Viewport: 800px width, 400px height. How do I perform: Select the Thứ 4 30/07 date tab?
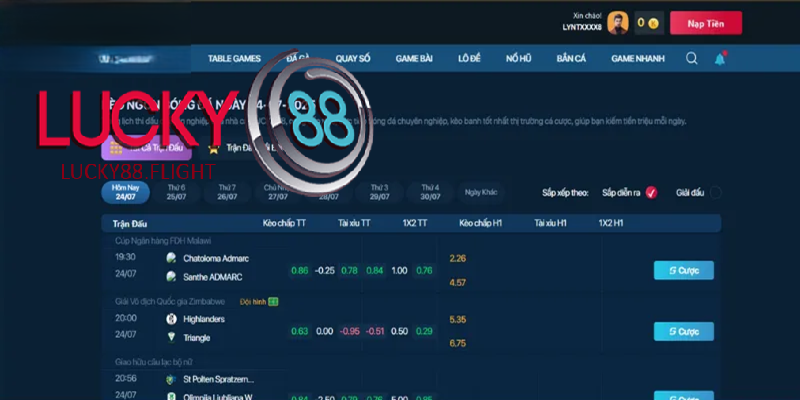coord(430,192)
